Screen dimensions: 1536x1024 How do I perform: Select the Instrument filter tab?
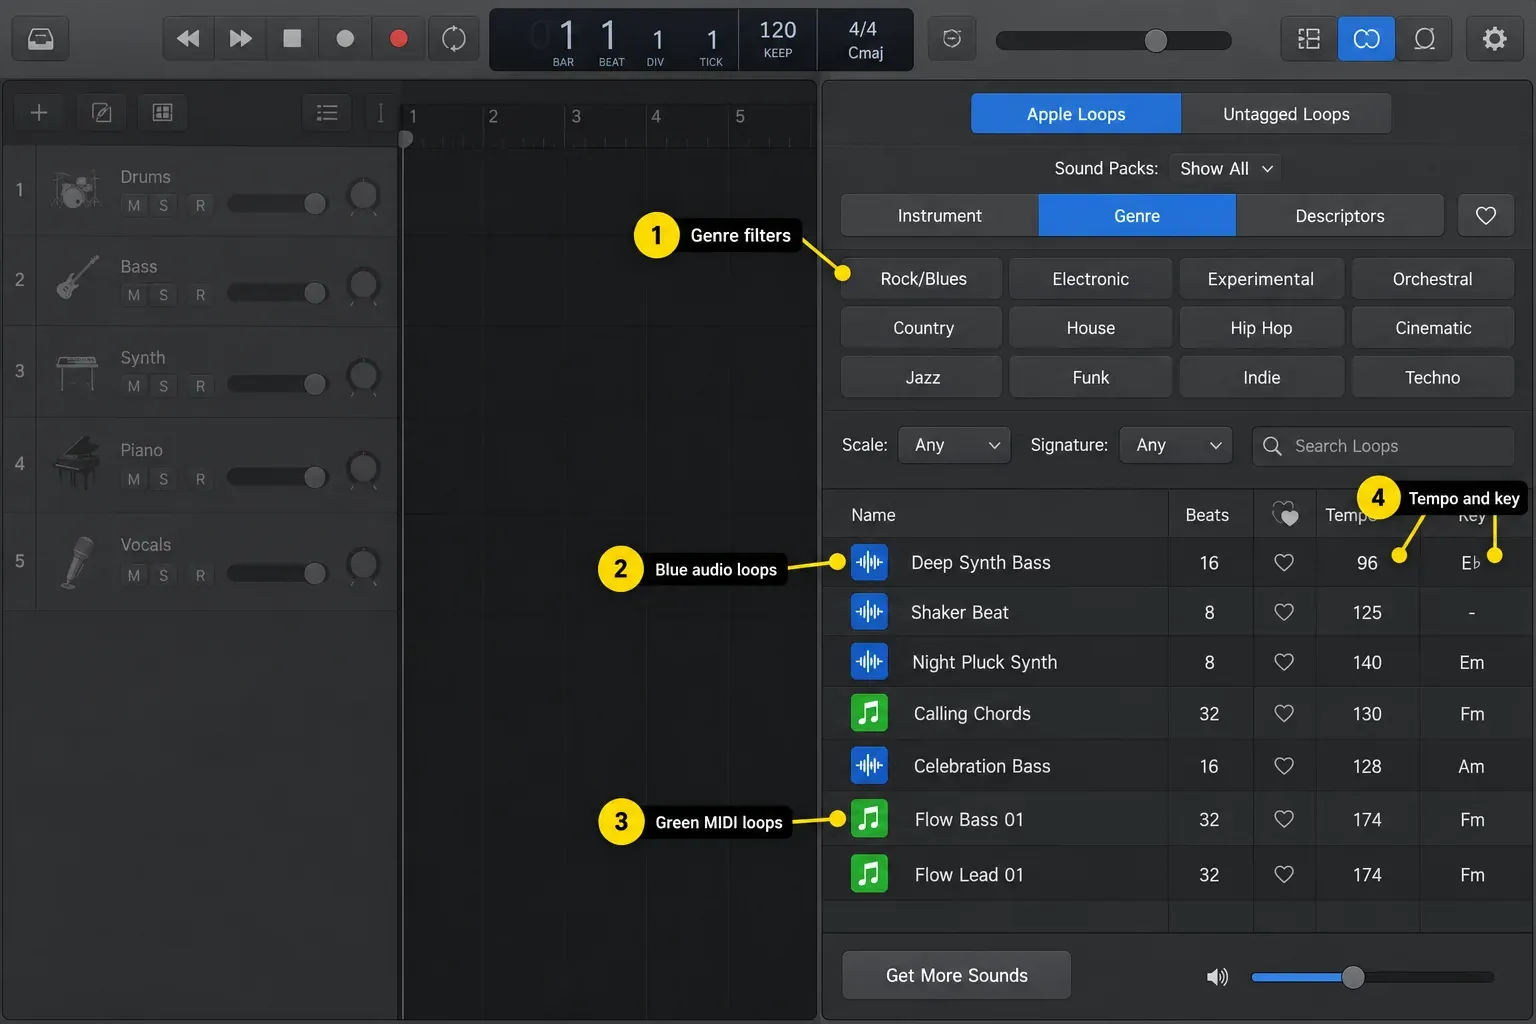point(939,216)
